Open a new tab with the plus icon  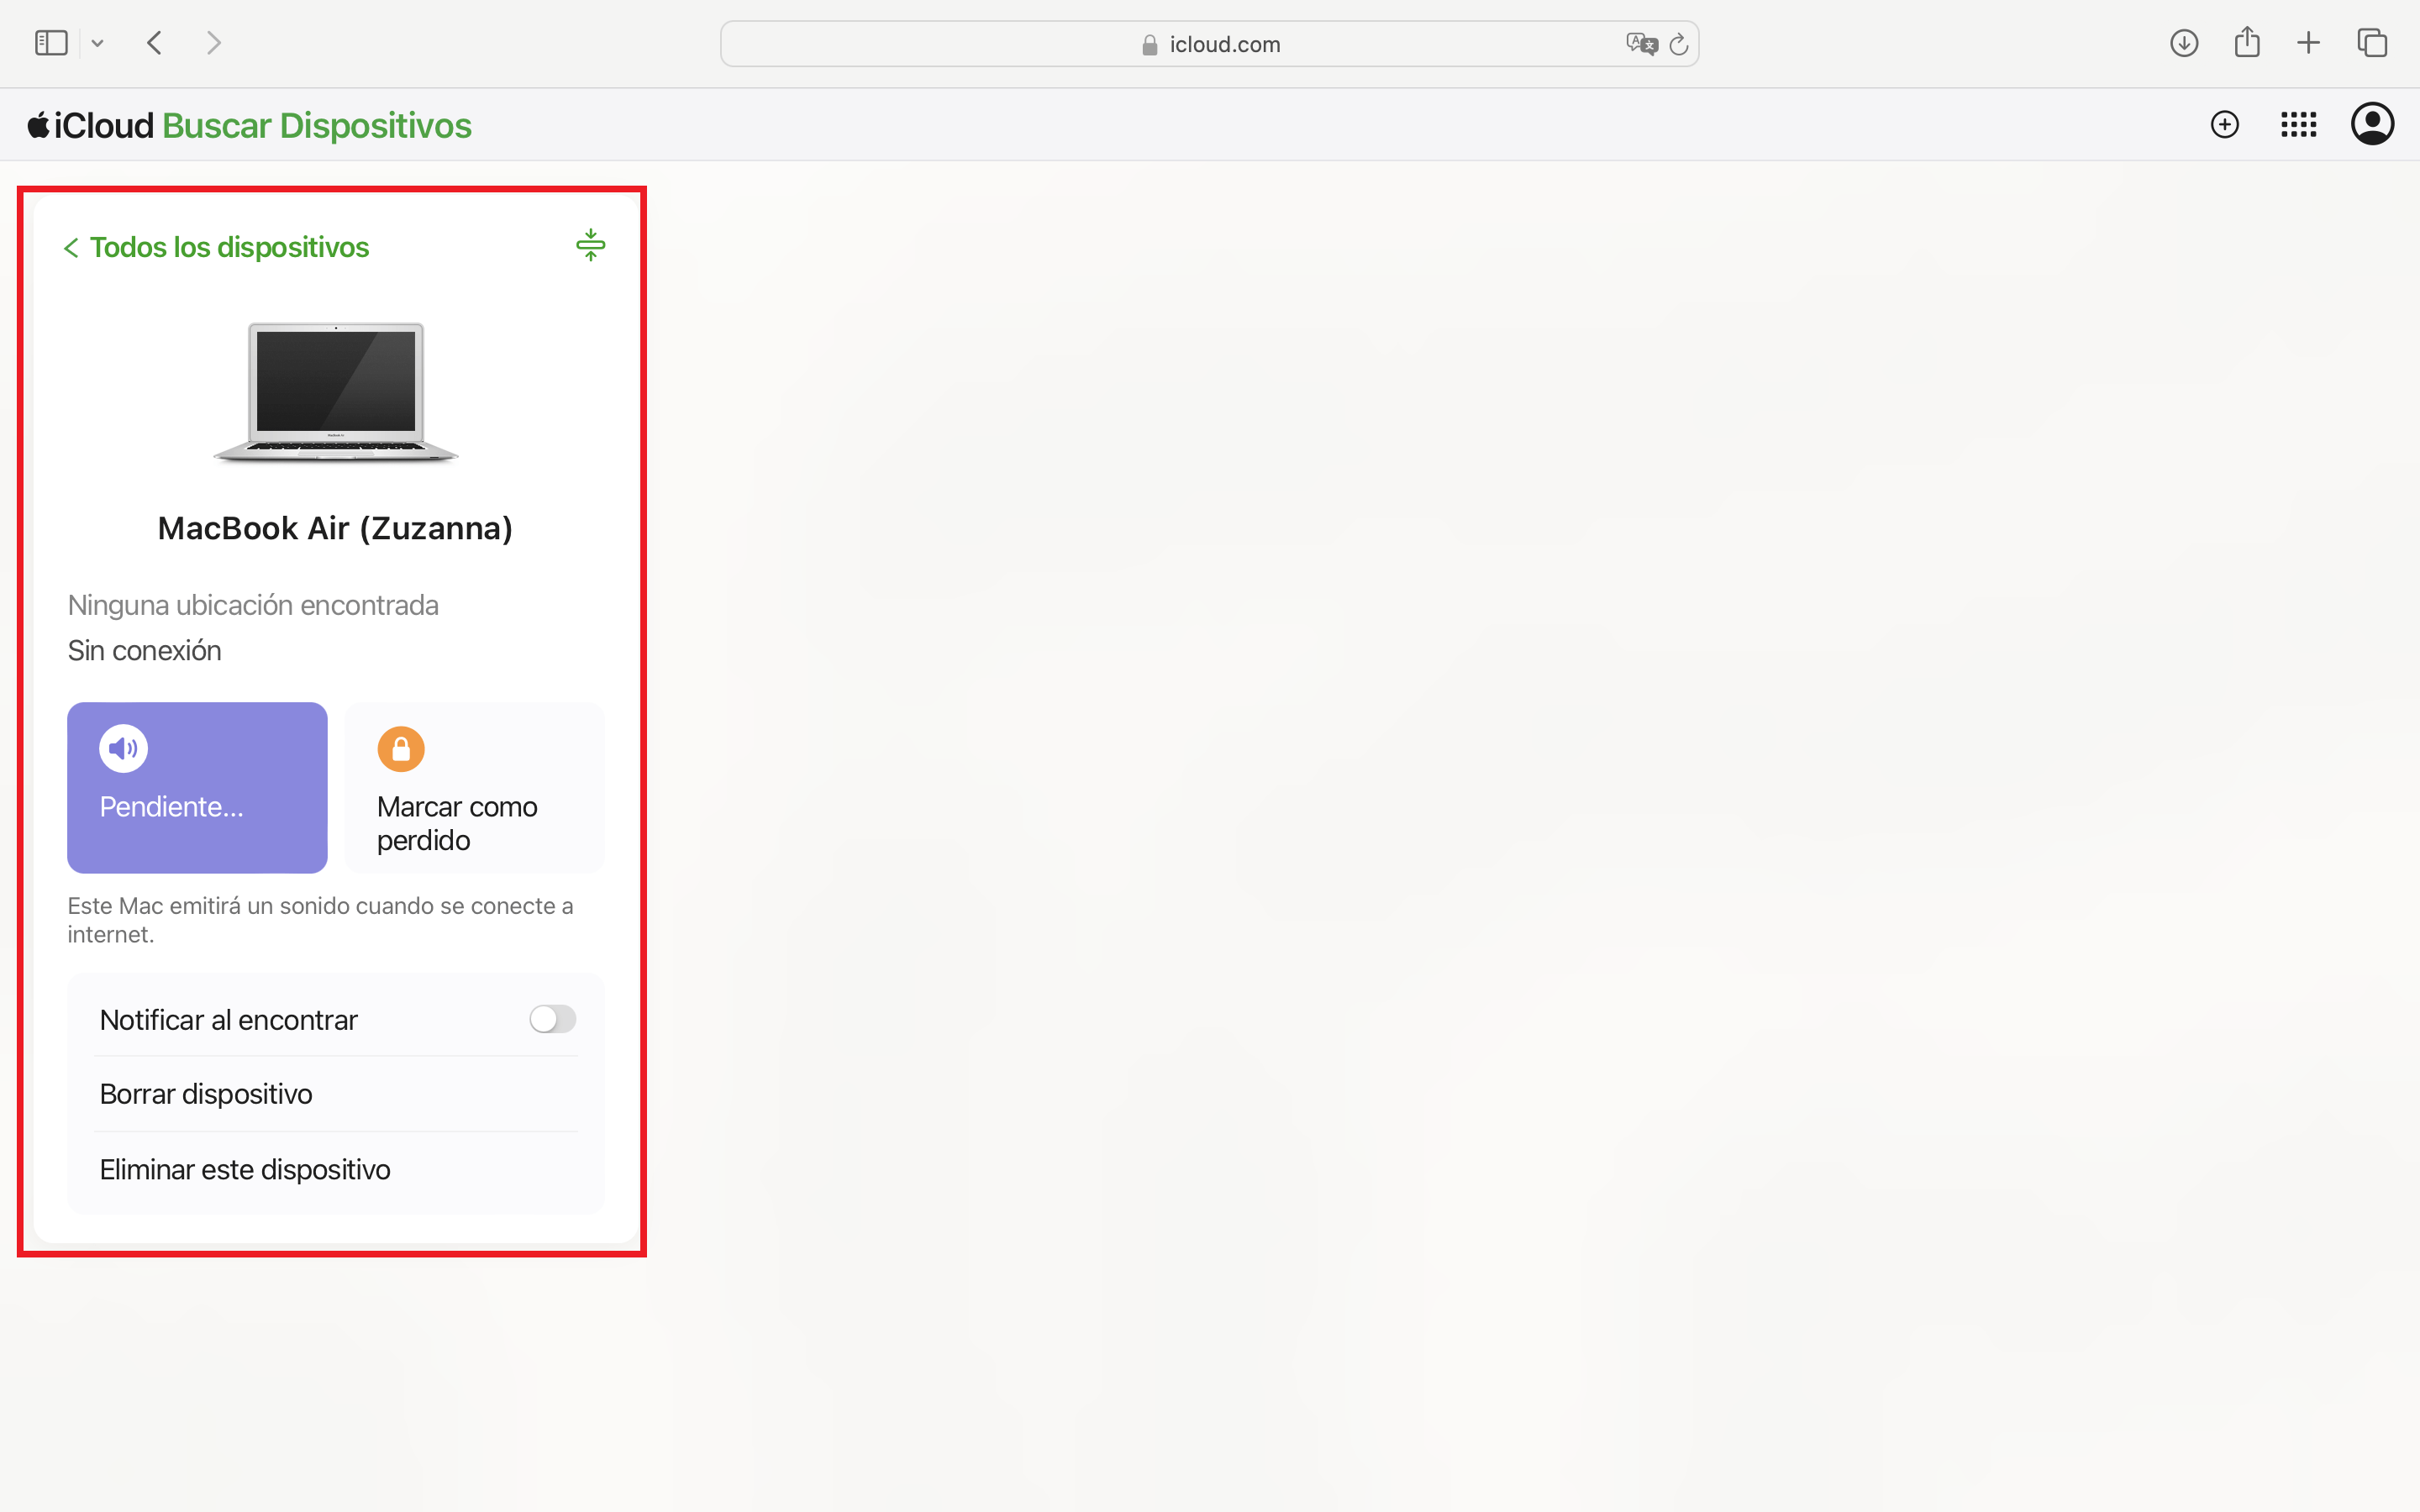point(2308,43)
